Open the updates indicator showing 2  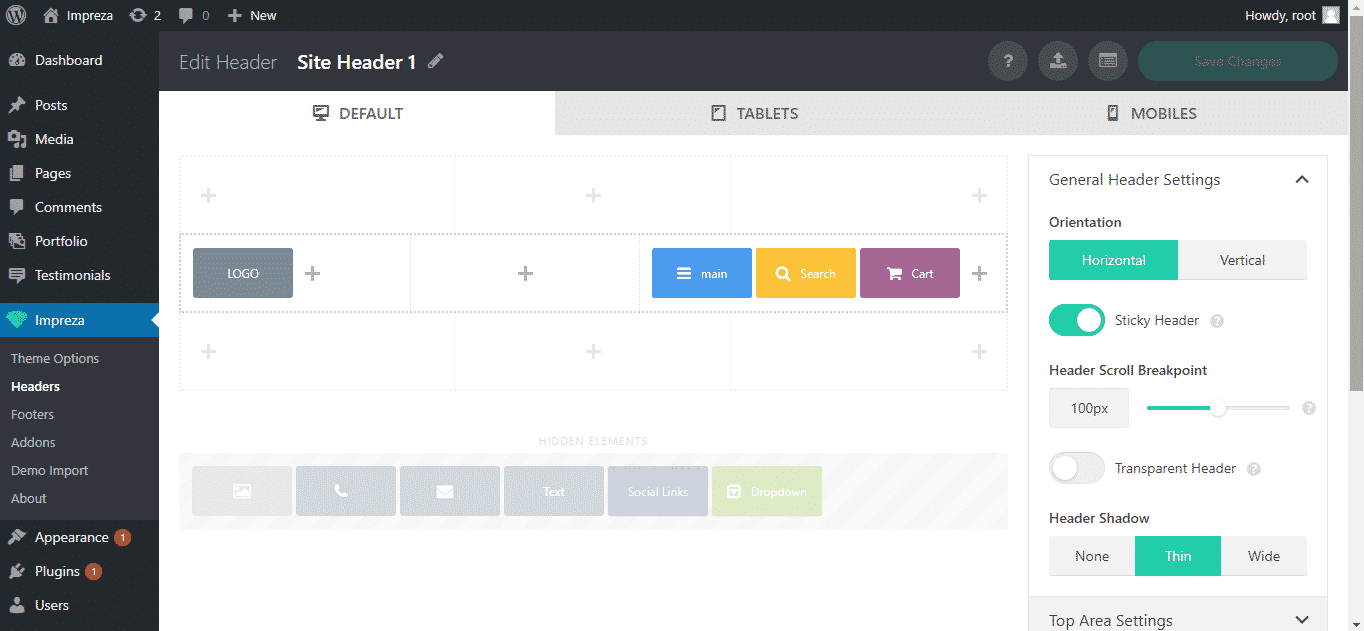point(145,15)
